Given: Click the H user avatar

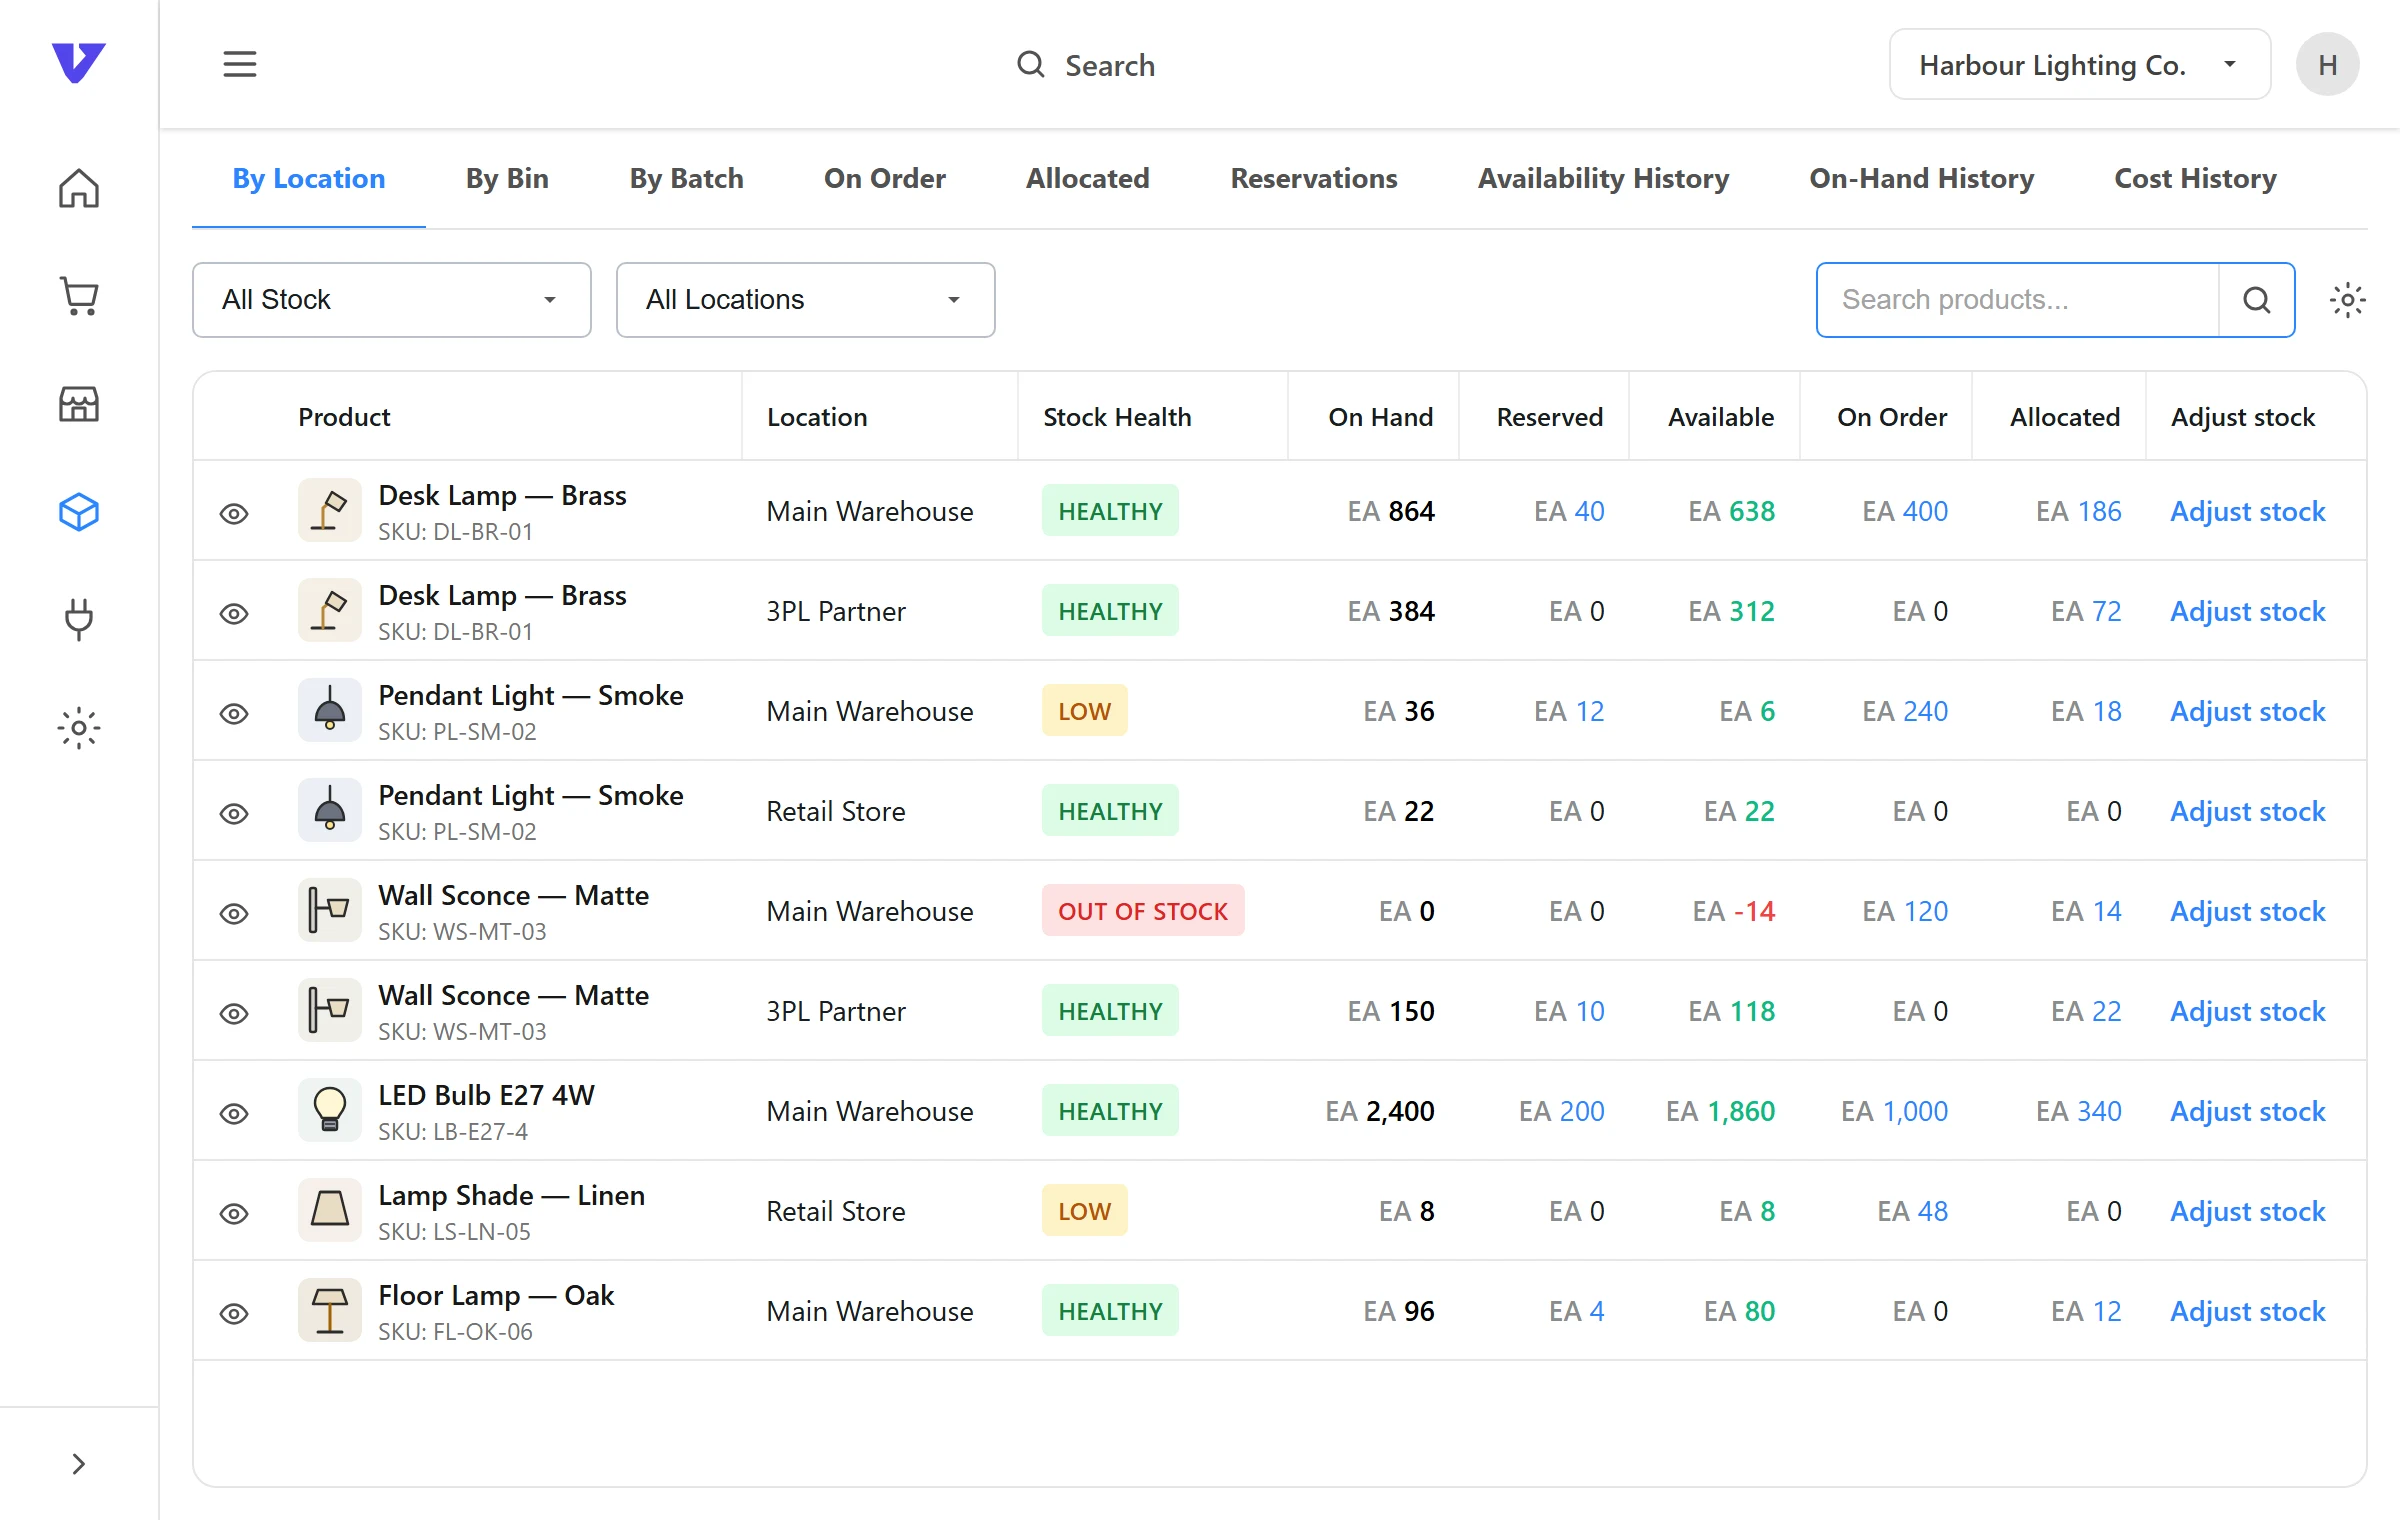Looking at the screenshot, I should point(2327,65).
